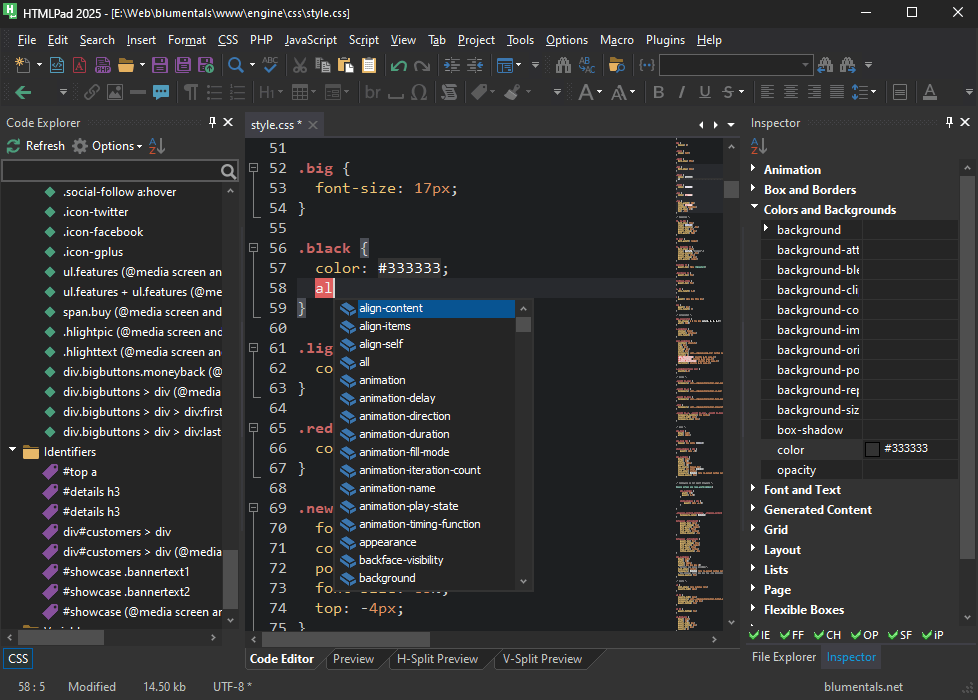Open the CSS menu
978x700 pixels.
(228, 40)
